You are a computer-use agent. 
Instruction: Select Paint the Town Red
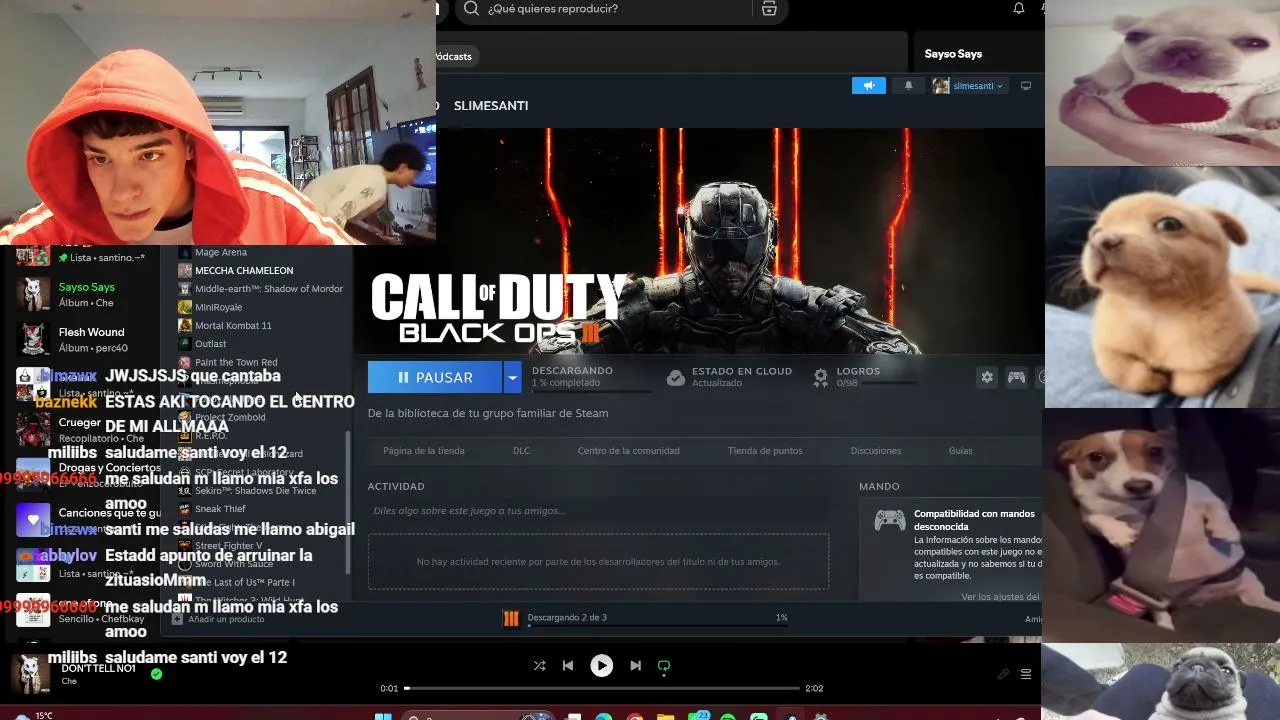pos(236,362)
